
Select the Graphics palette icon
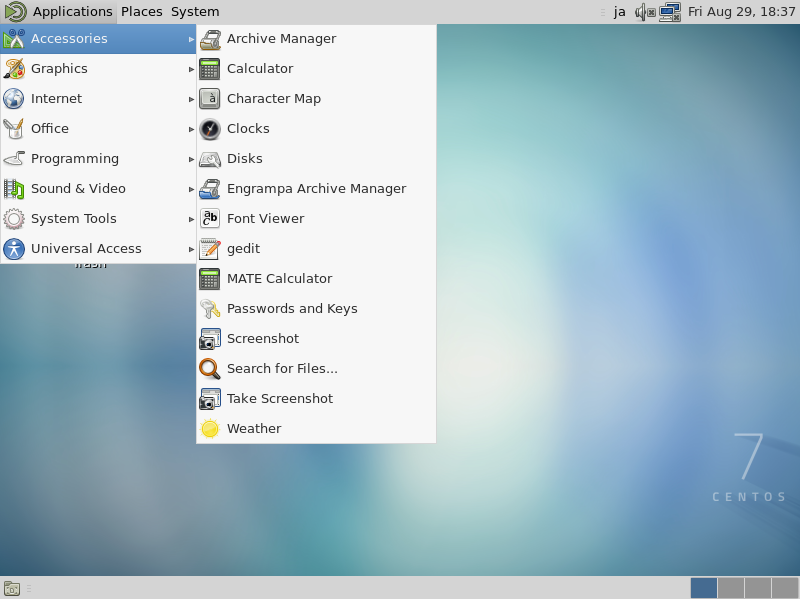click(14, 69)
